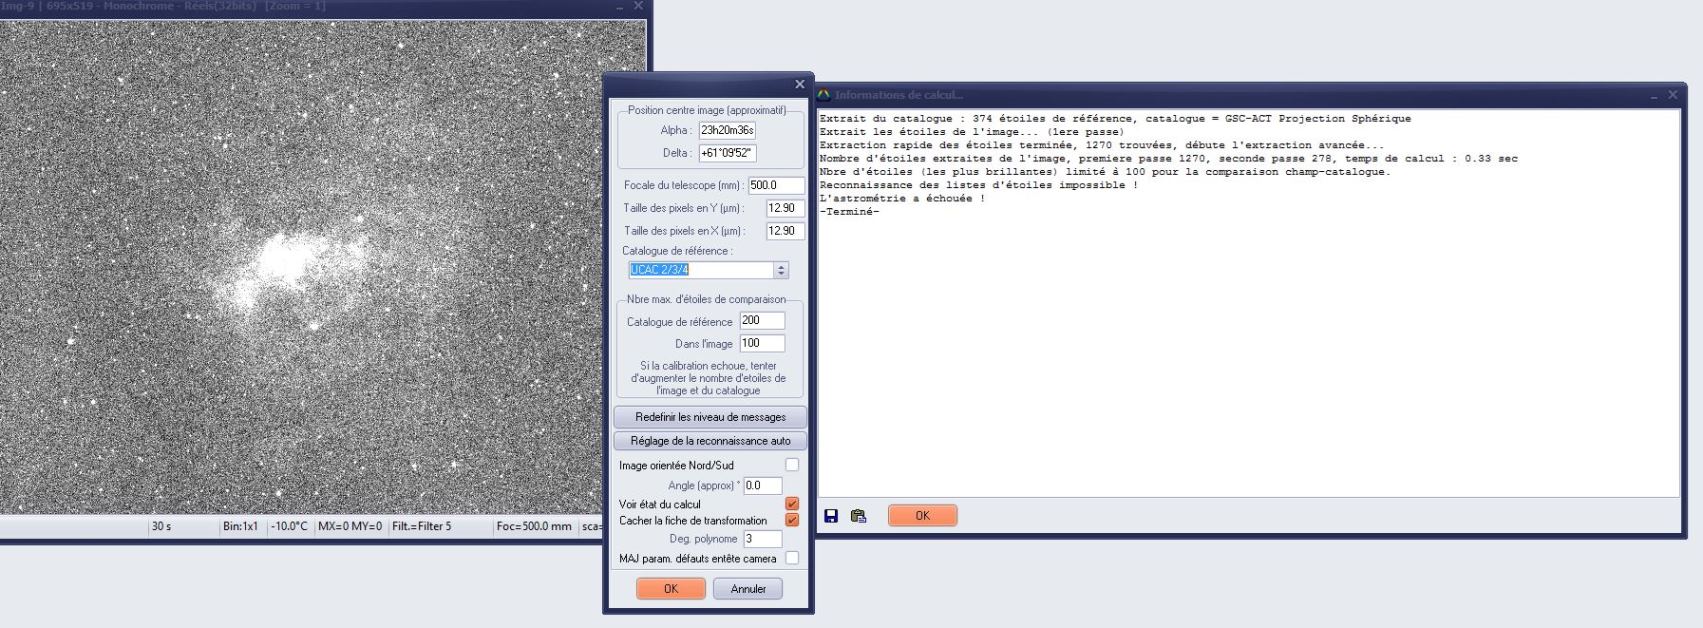Click Annuler in the astrometry dialog
The image size is (1703, 628).
[x=748, y=589]
